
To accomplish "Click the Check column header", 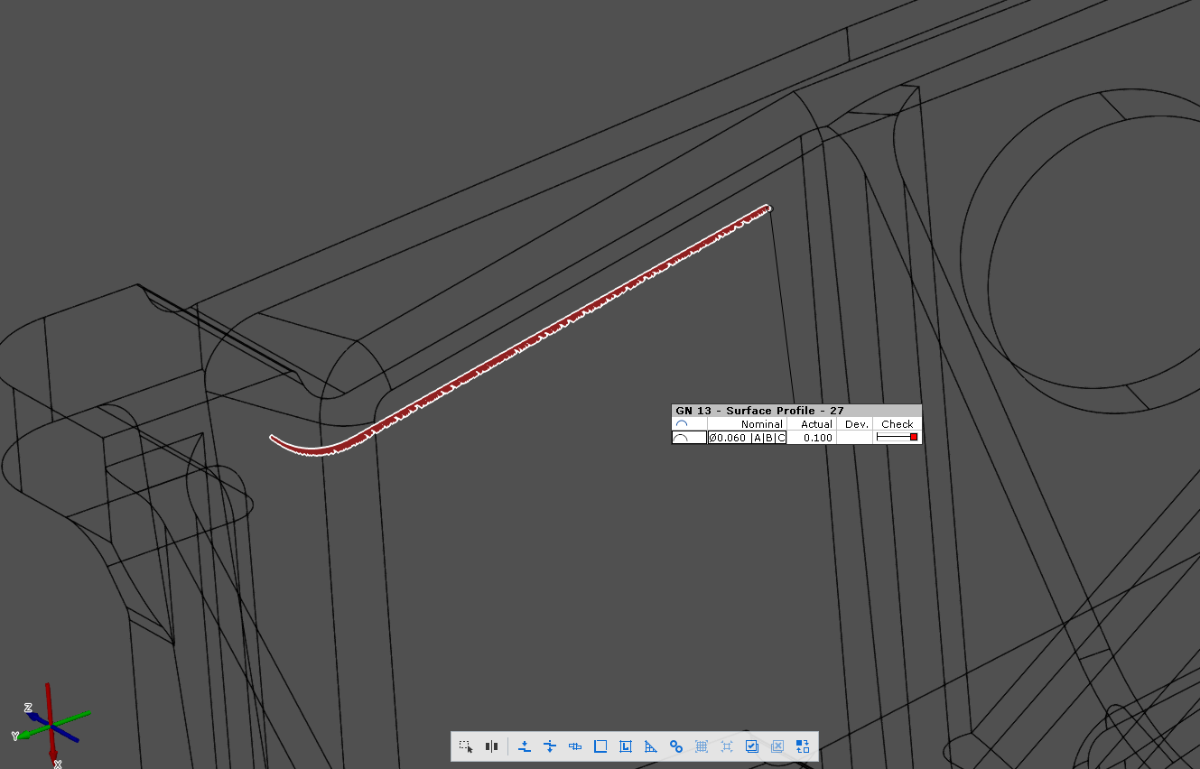I will tap(897, 424).
